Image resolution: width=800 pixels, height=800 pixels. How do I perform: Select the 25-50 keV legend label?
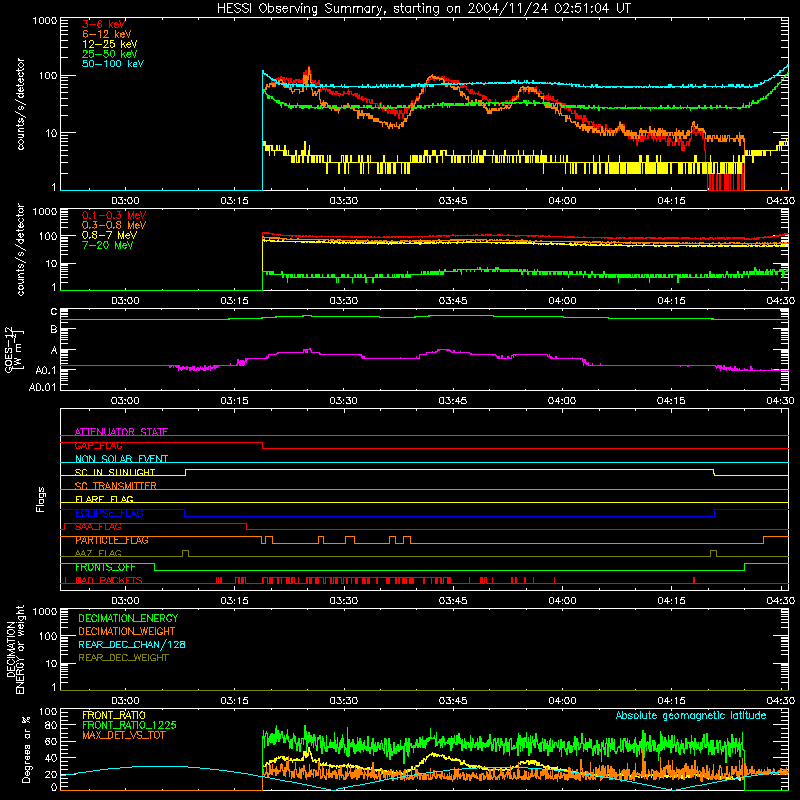[x=110, y=54]
